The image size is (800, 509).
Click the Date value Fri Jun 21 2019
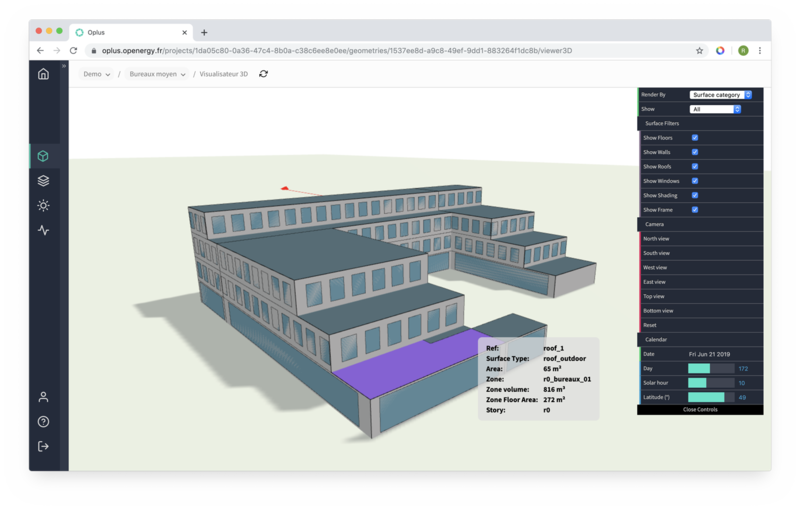709,354
